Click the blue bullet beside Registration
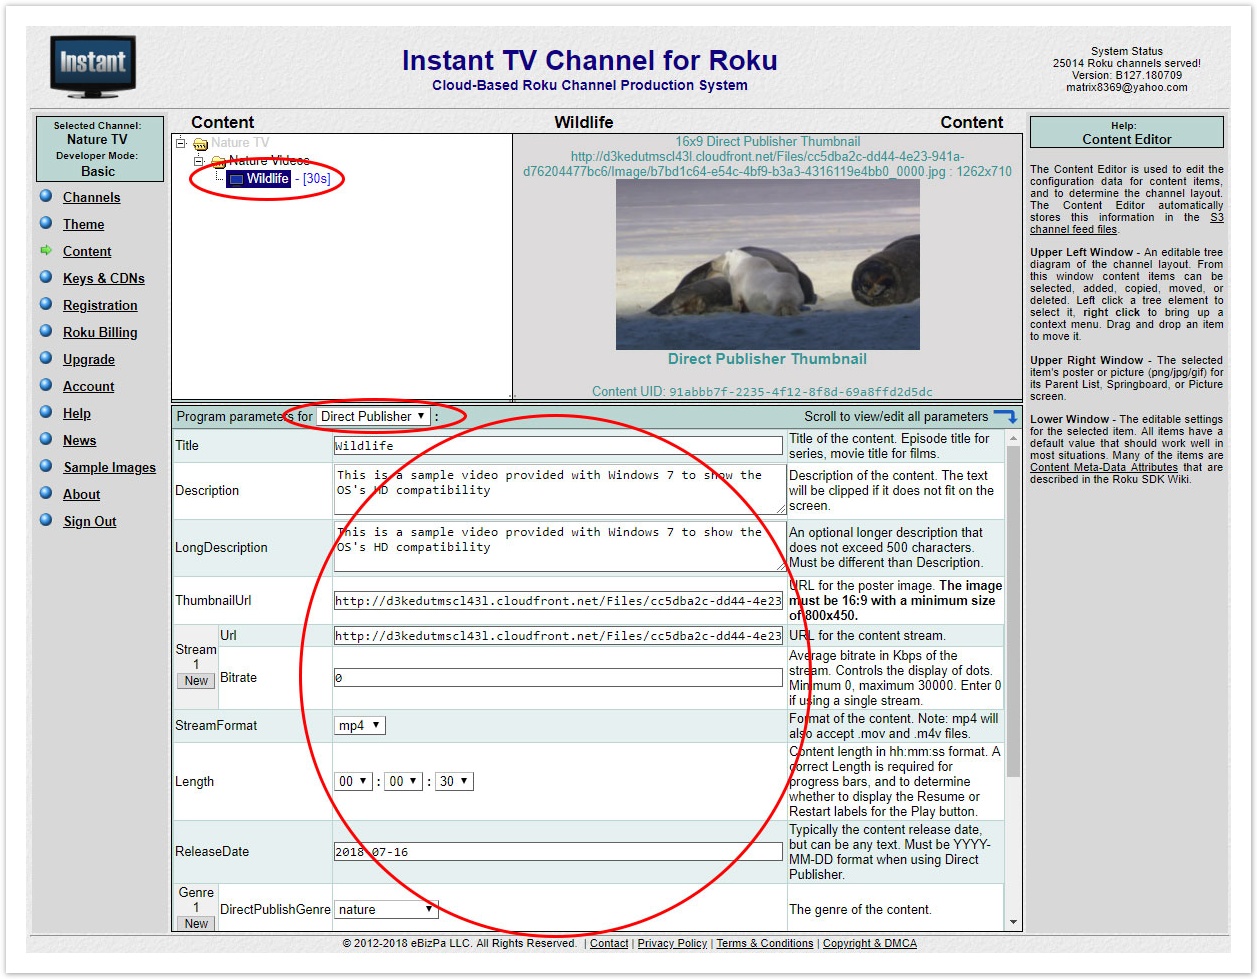The image size is (1257, 979). click(46, 304)
